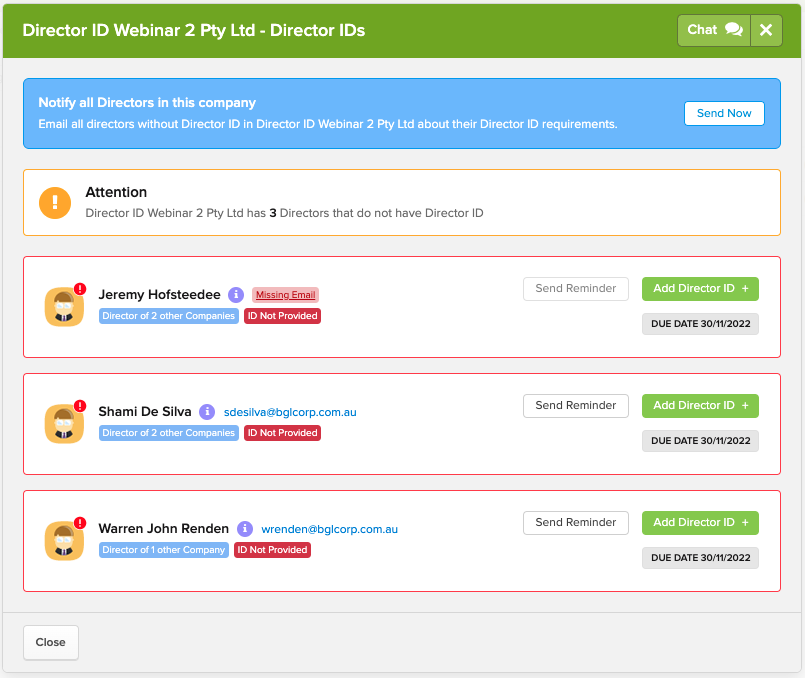Click the Missing Email link for Jeremy
Image resolution: width=805 pixels, height=678 pixels.
point(285,295)
